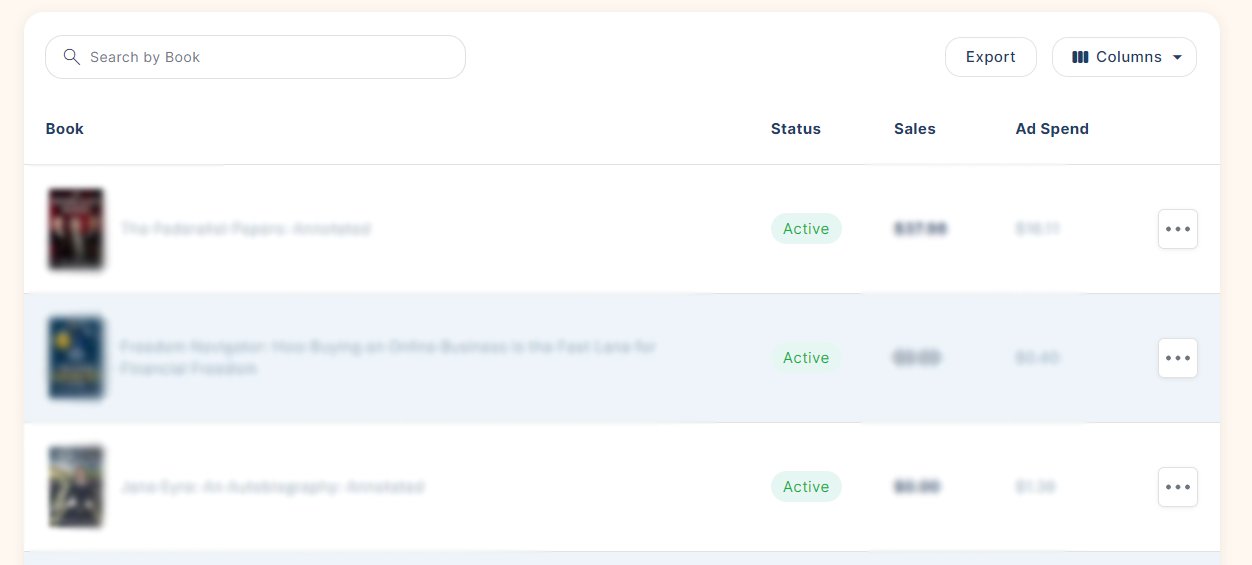The image size is (1252, 565).
Task: Open the Jane Eyre book title link
Action: 272,487
